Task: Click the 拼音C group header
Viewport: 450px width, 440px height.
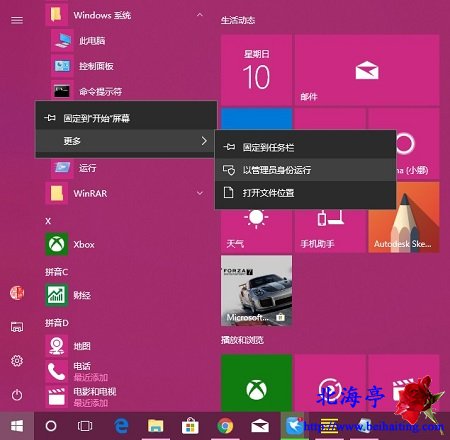Action: coord(56,272)
